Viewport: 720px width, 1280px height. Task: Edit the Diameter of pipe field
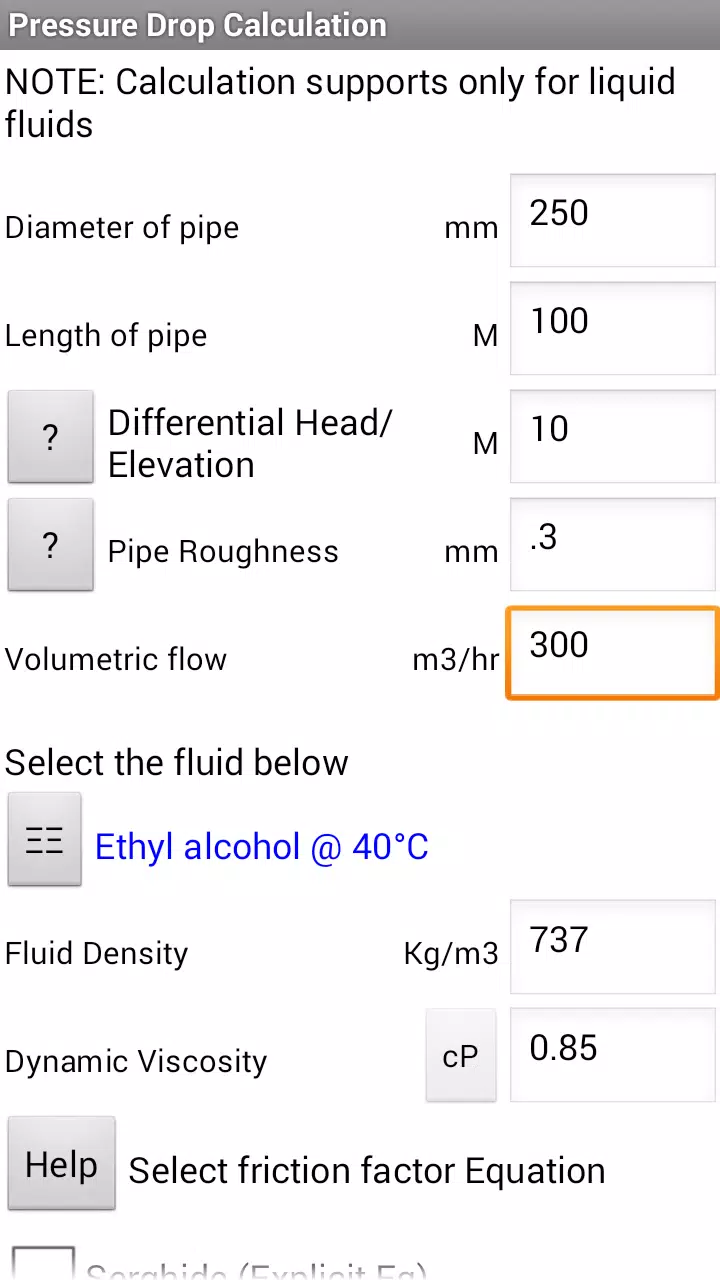pyautogui.click(x=613, y=220)
